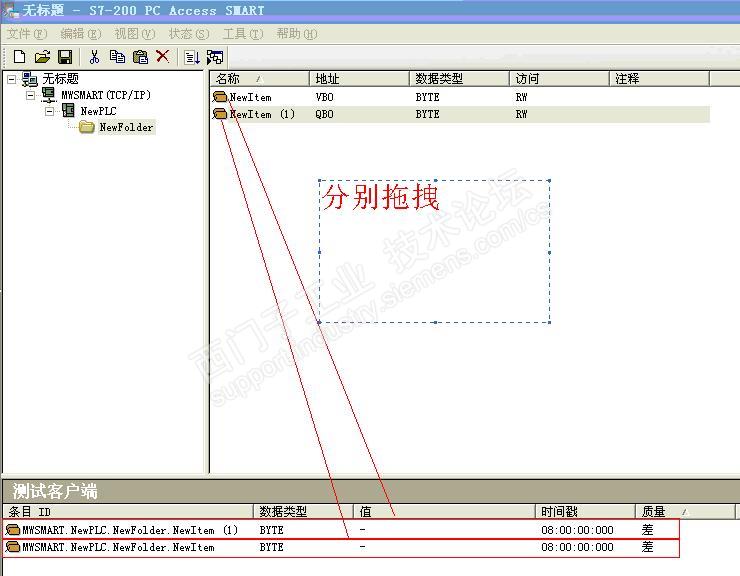Select MWSMART (TCP/IP) label in tree
This screenshot has width=740, height=576.
106,95
